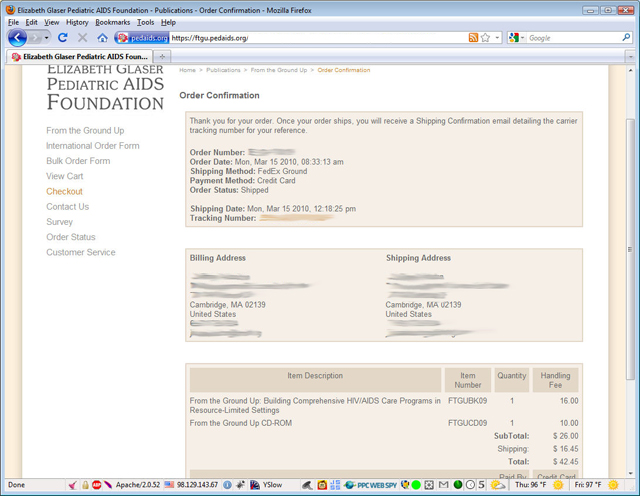Click the Adblock Plus ABP icon

[97, 485]
